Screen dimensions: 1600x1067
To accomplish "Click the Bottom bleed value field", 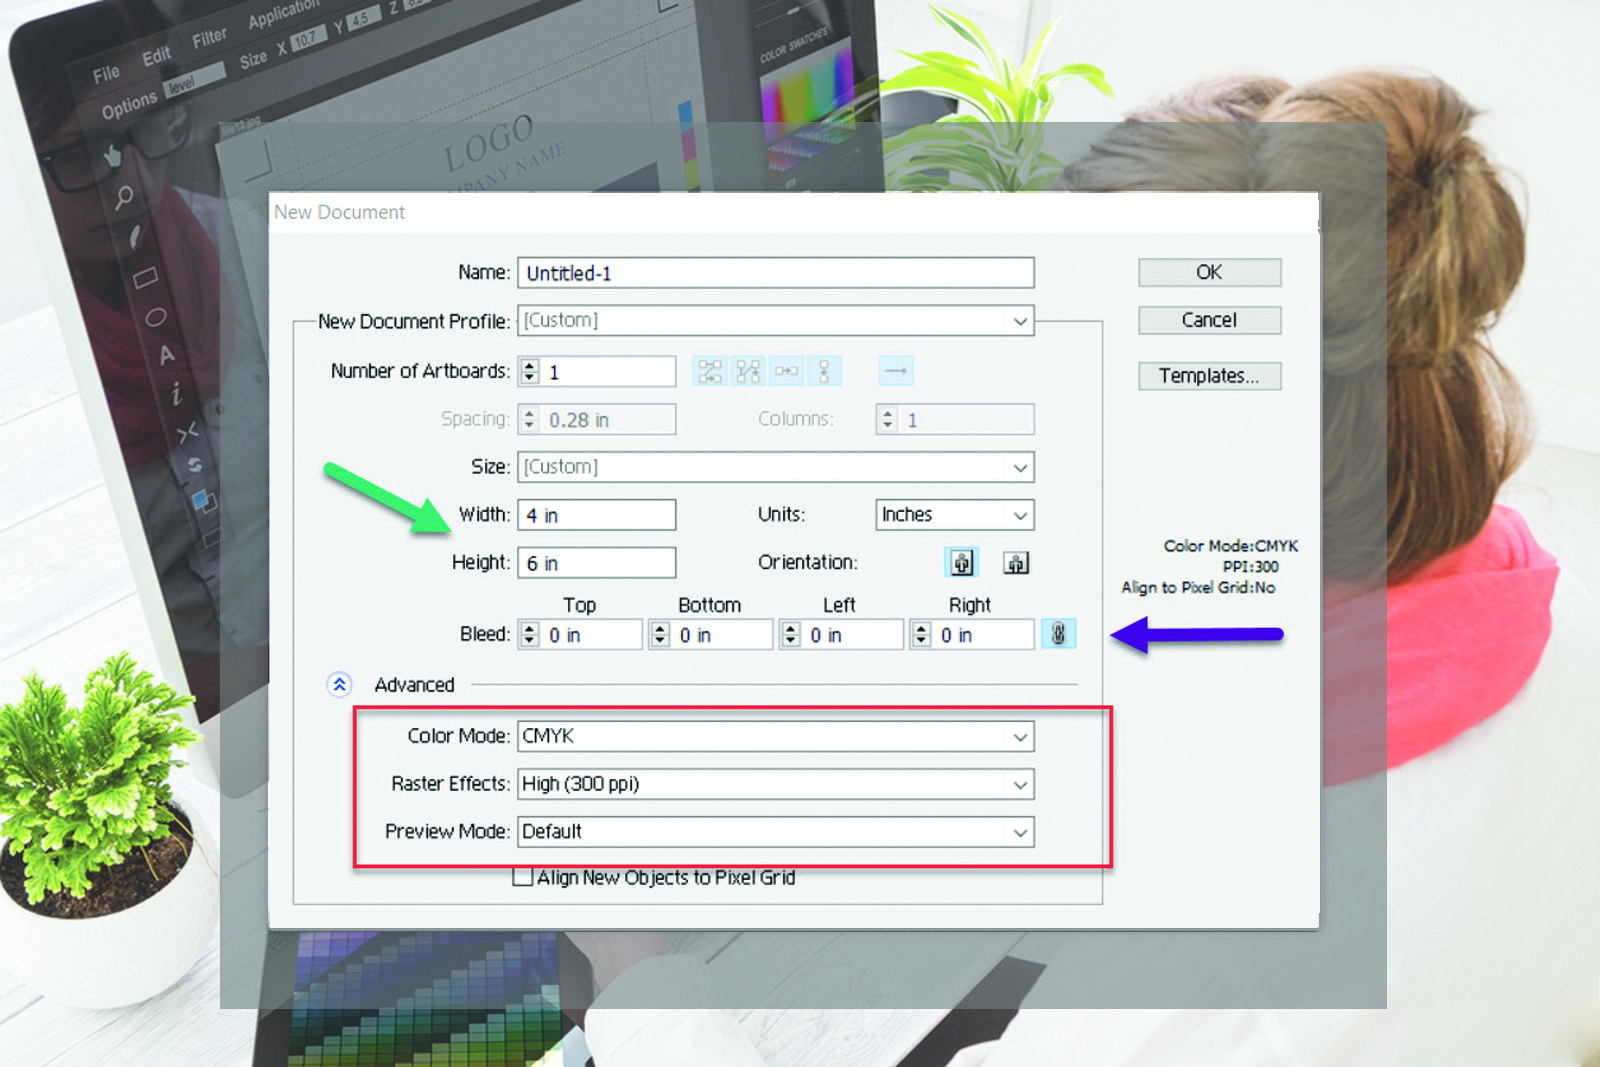I will (723, 634).
